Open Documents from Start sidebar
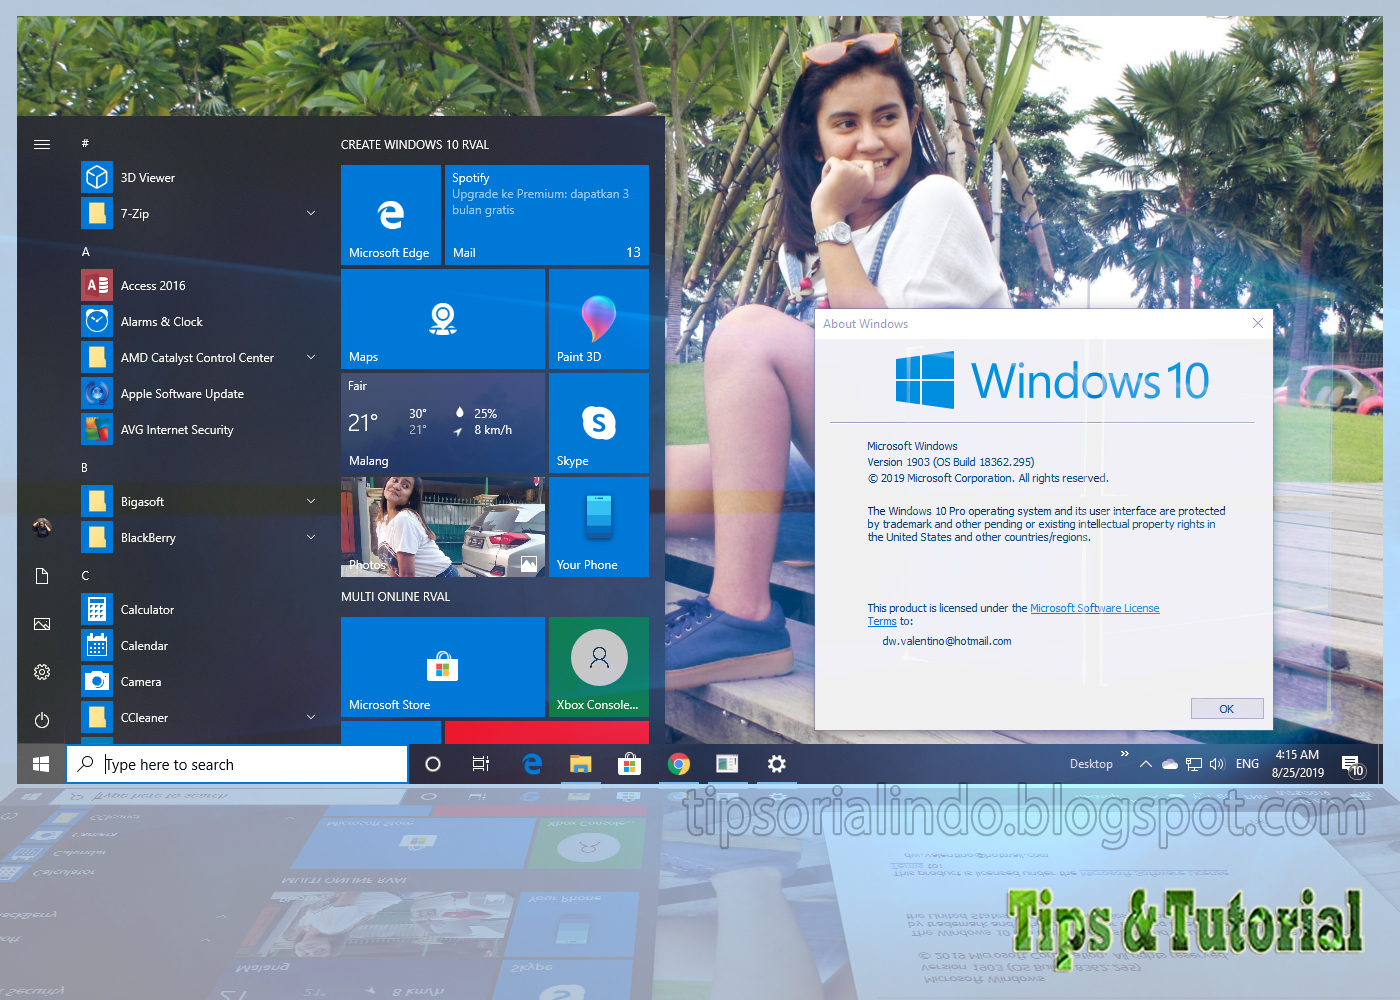This screenshot has width=1400, height=1000. [x=42, y=576]
